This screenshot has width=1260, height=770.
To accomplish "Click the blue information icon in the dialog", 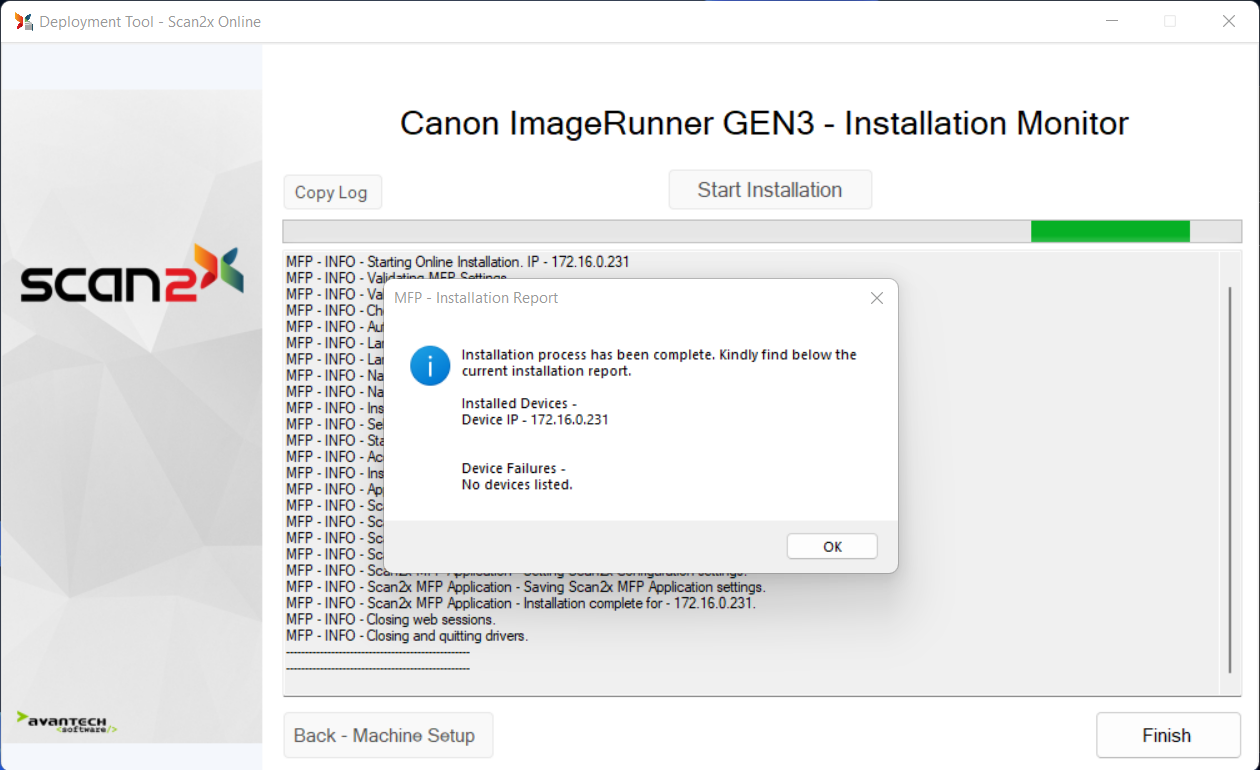I will 430,365.
